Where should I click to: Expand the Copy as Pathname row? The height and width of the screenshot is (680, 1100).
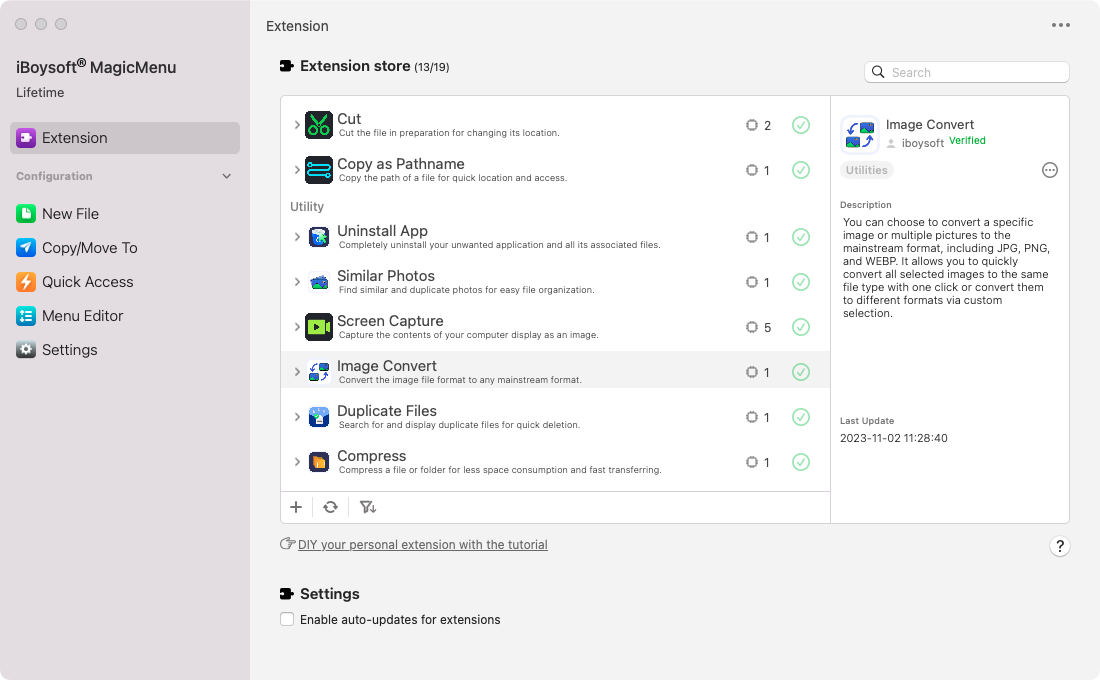click(297, 170)
